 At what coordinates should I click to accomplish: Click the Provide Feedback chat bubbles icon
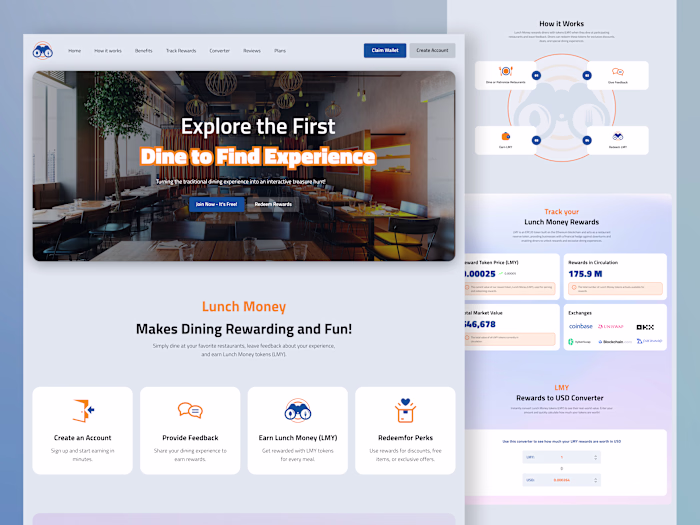pos(190,410)
